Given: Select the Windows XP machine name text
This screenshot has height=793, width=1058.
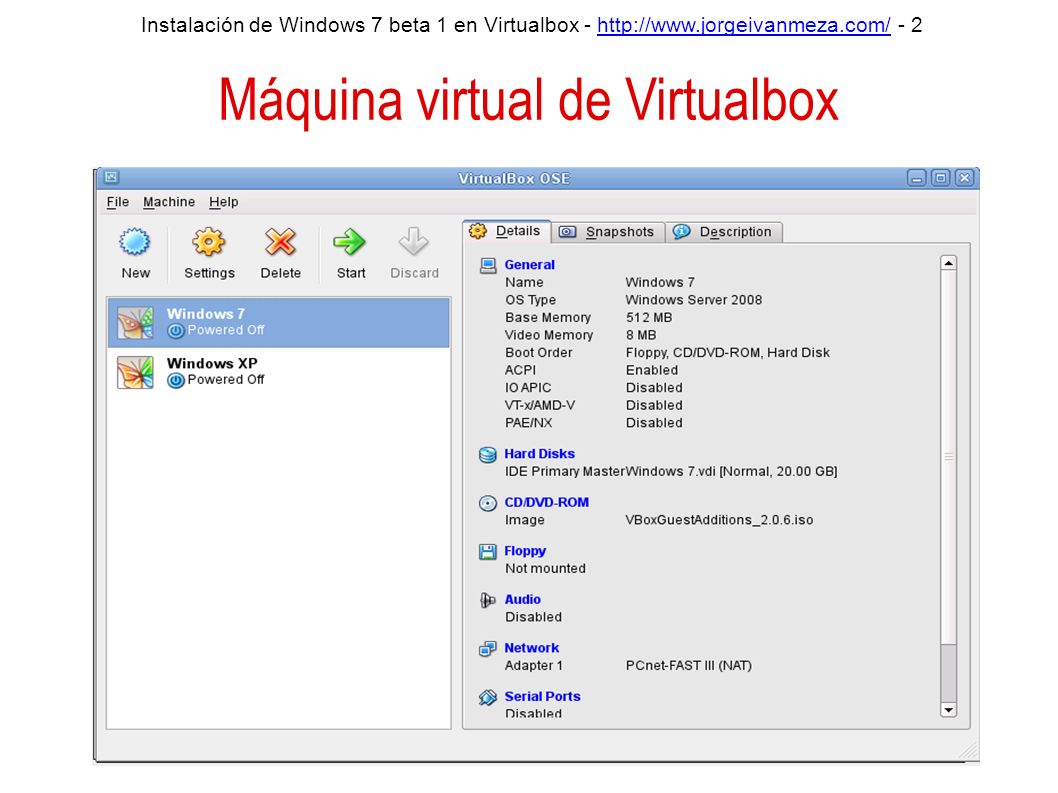Looking at the screenshot, I should (212, 364).
